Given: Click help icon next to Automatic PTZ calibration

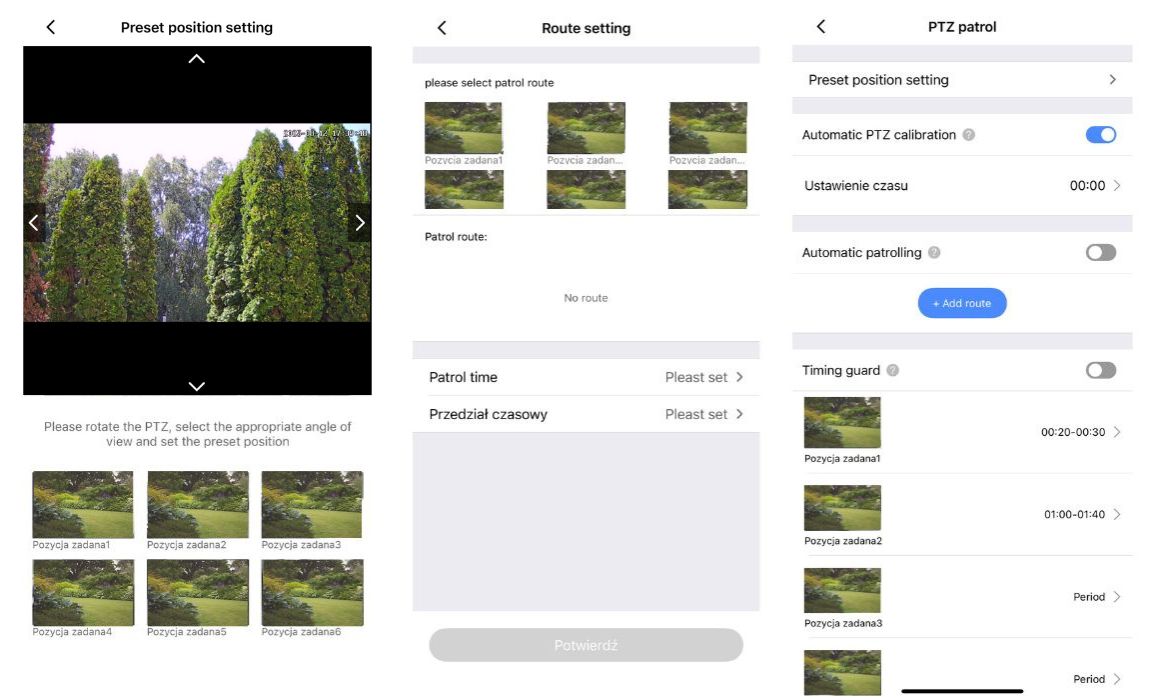Looking at the screenshot, I should point(969,135).
